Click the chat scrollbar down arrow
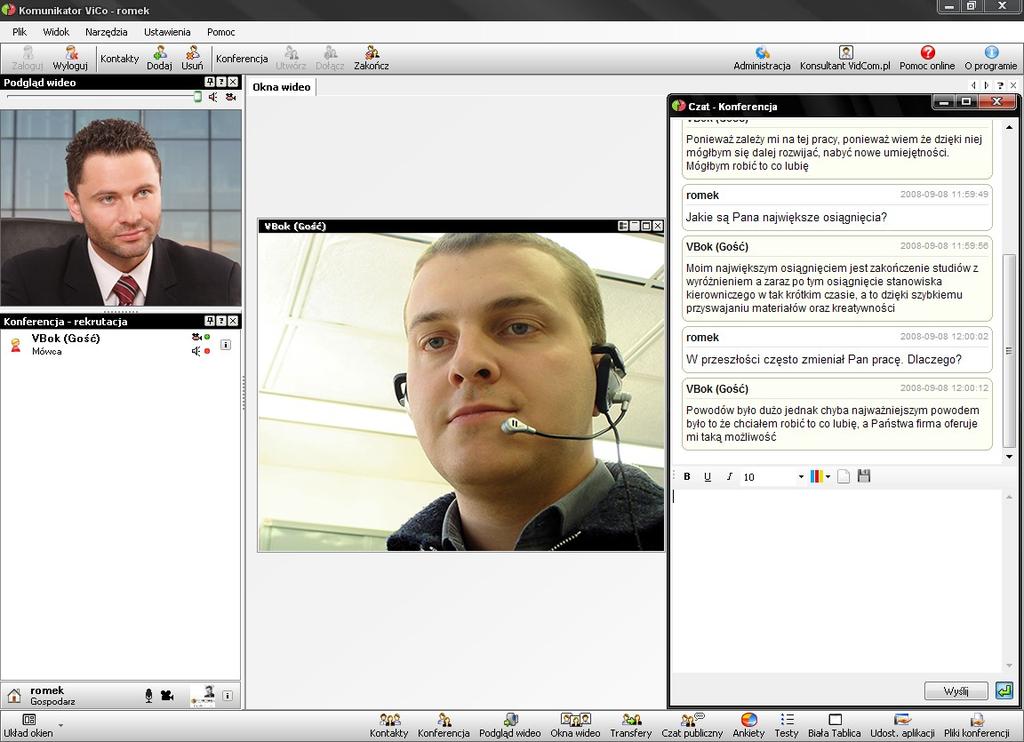The width and height of the screenshot is (1024, 742). point(1009,457)
